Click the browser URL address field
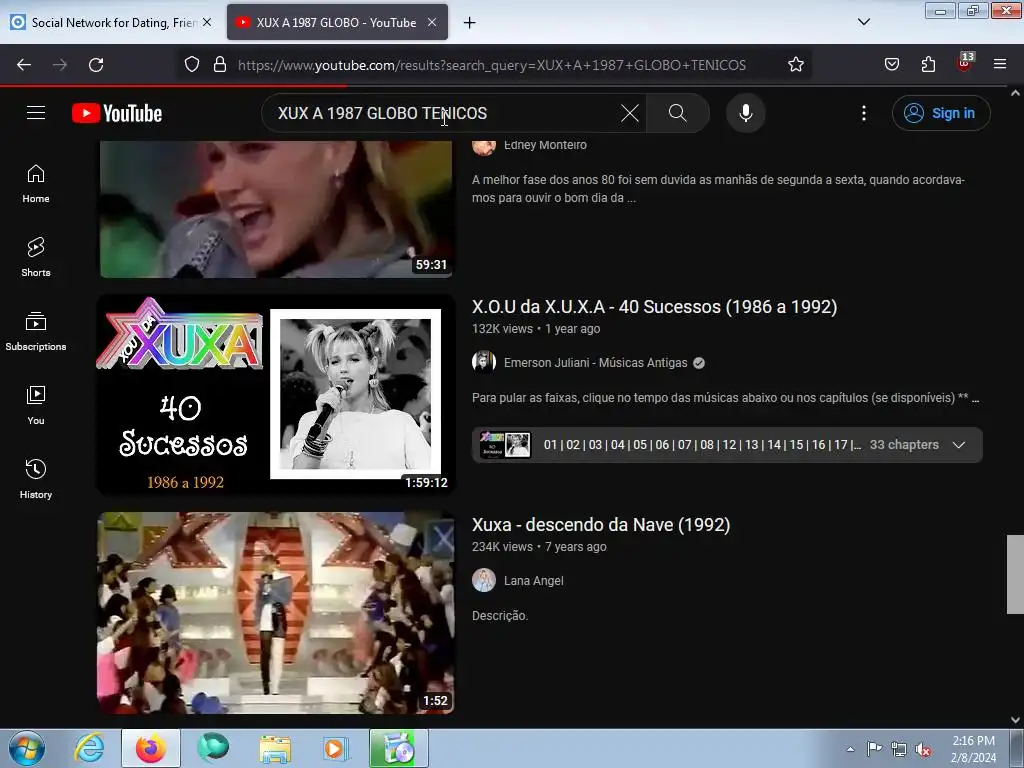Image resolution: width=1024 pixels, height=768 pixels. [x=492, y=65]
